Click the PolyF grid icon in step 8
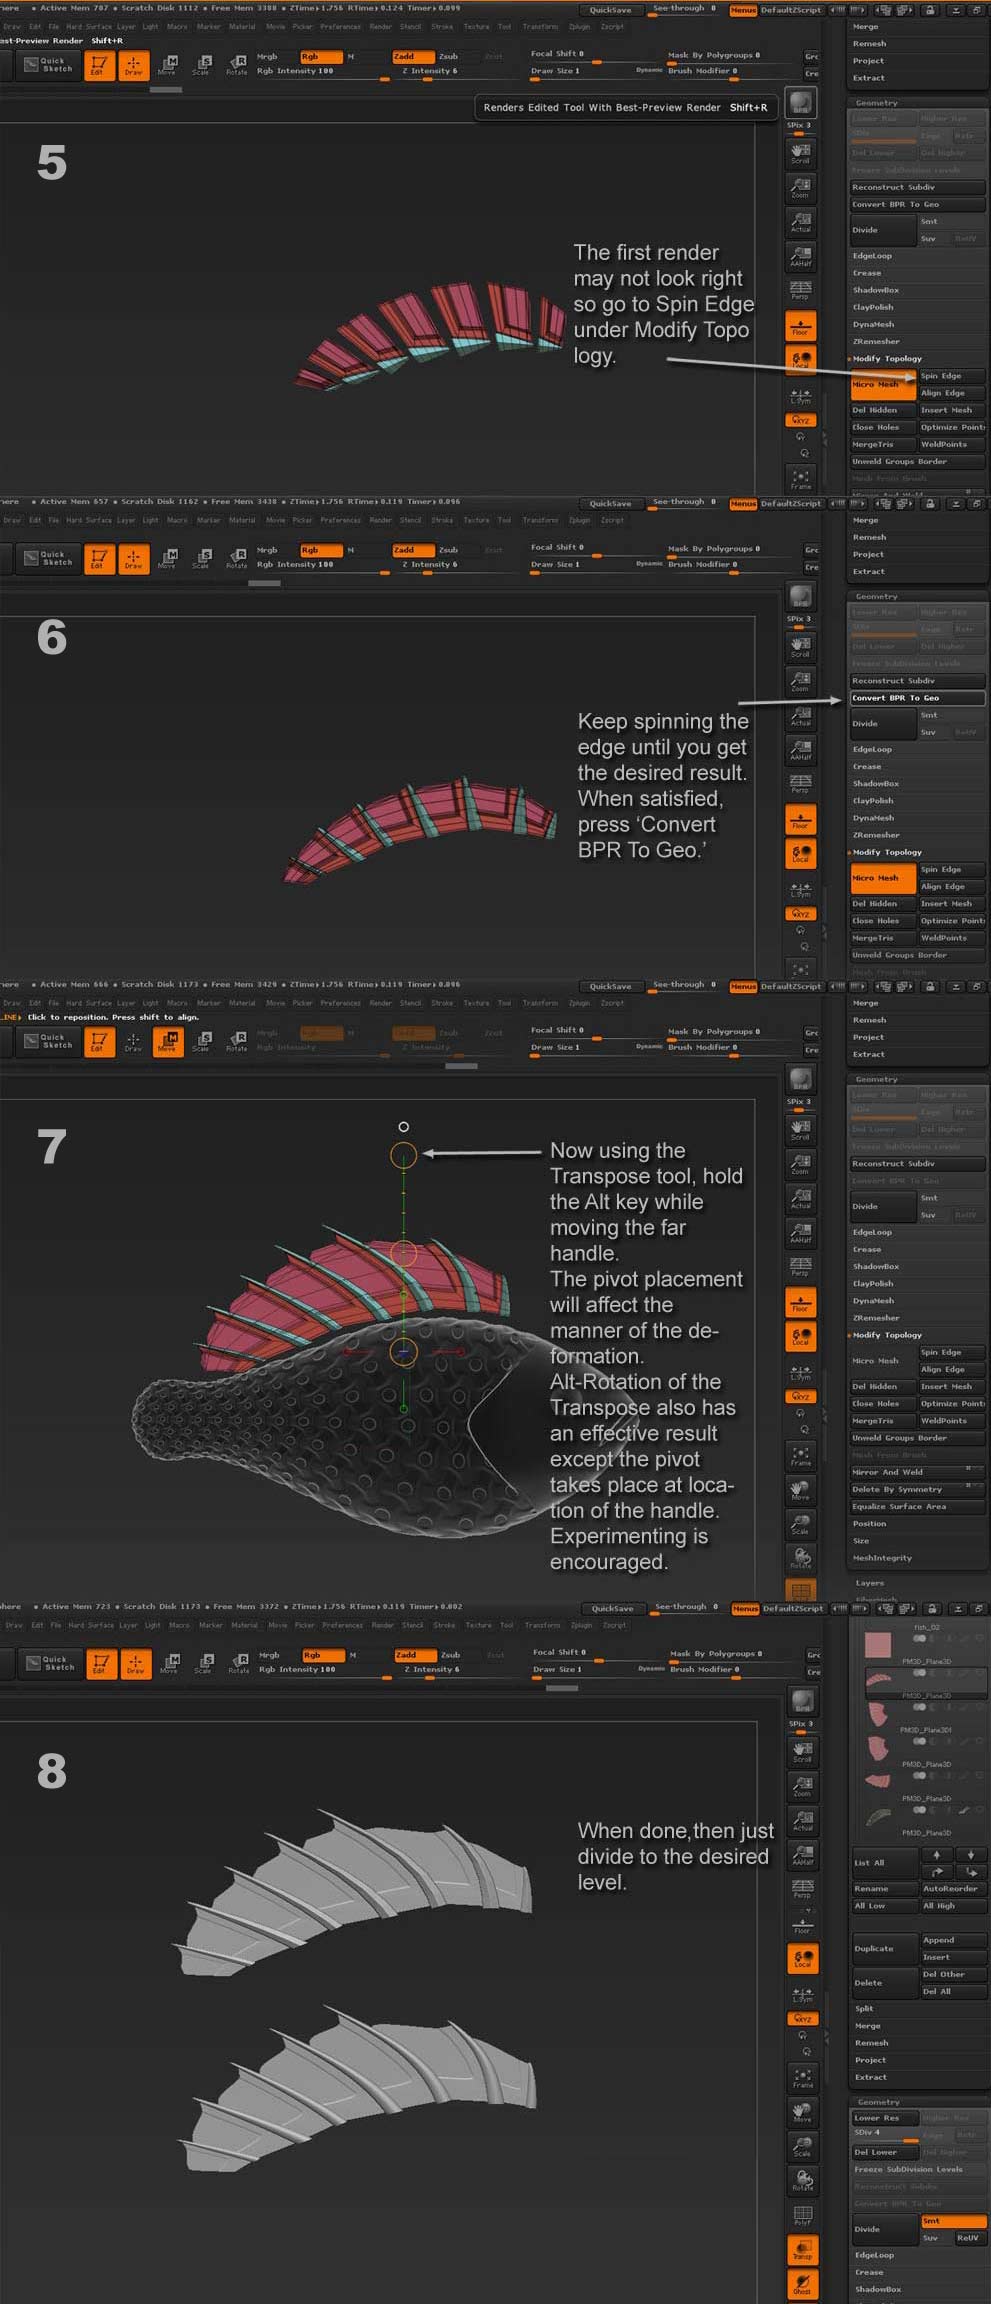The image size is (991, 2304). [x=802, y=2216]
